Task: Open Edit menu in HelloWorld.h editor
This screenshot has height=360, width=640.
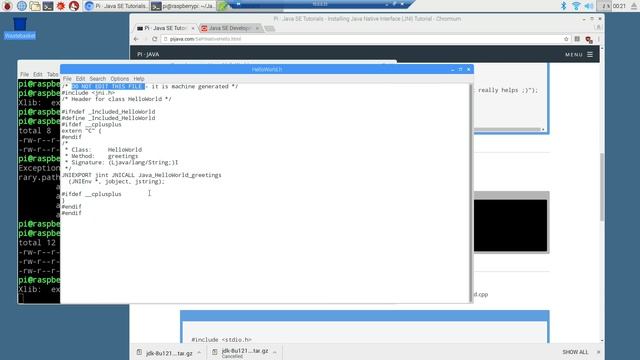Action: (x=80, y=79)
